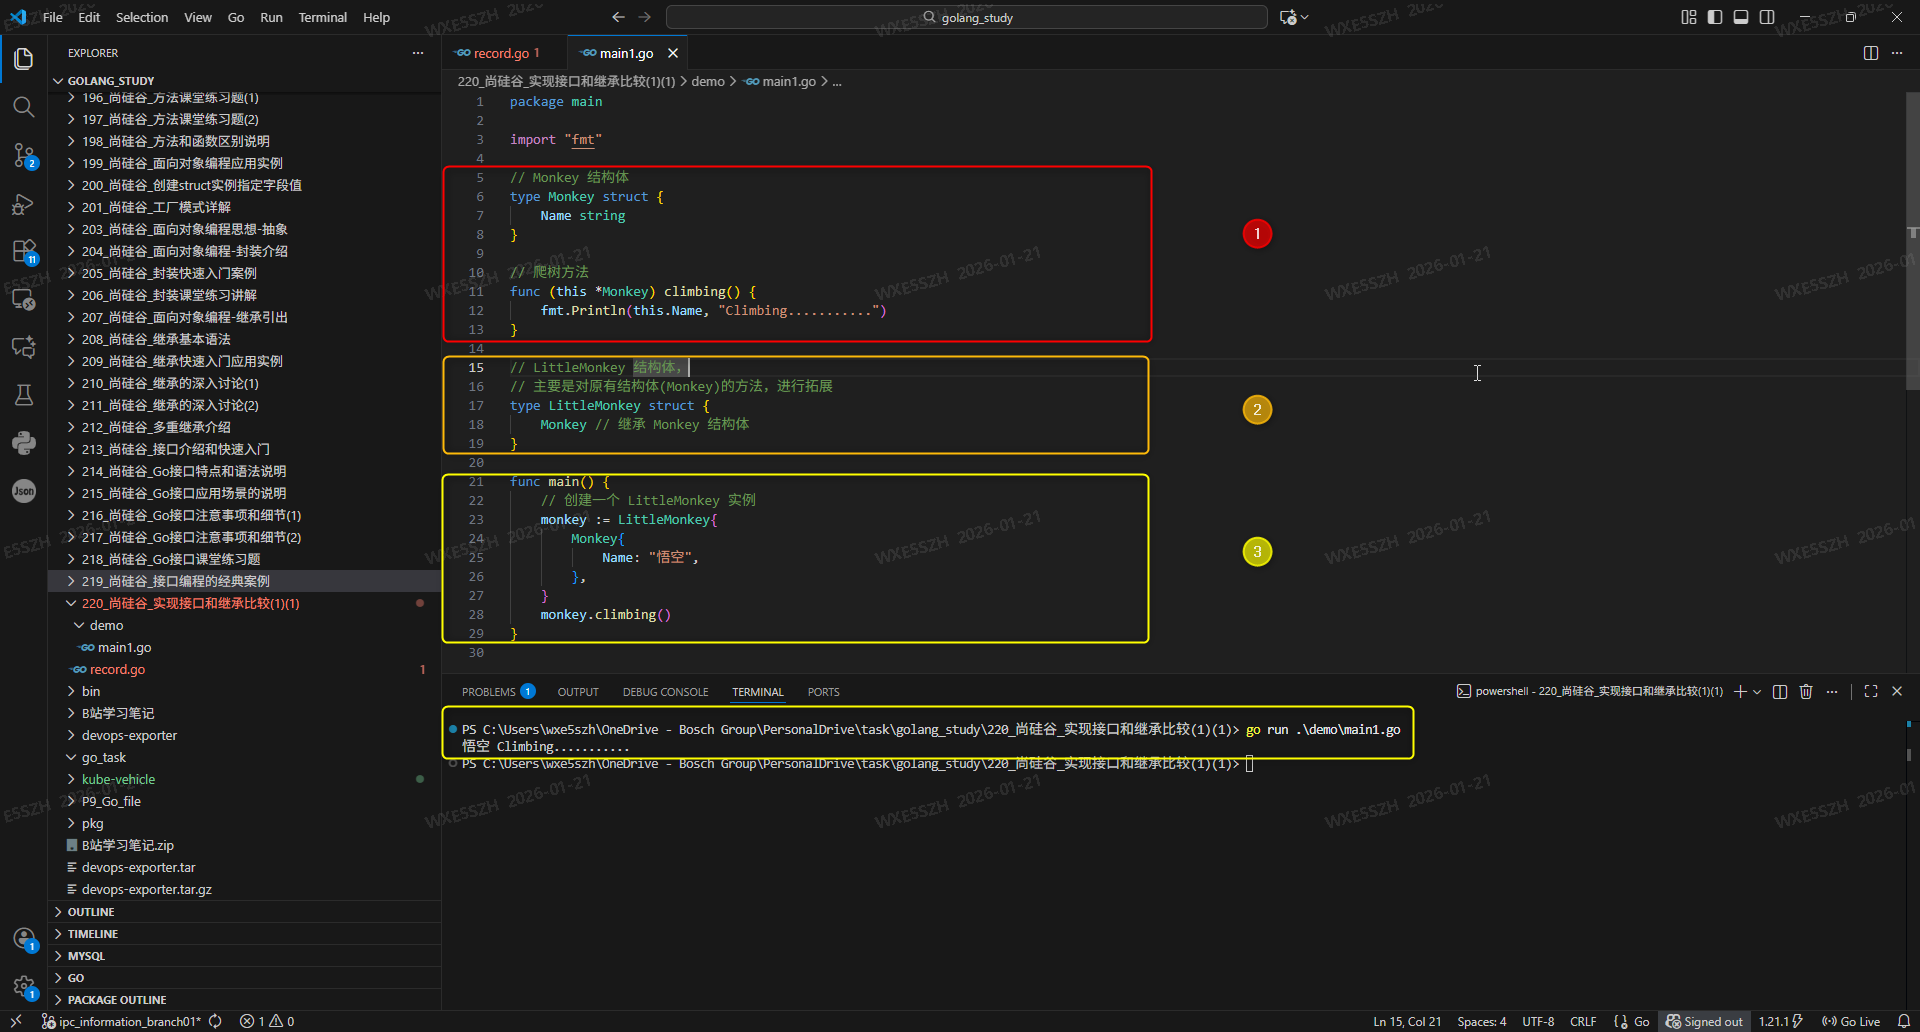Change the UTF-8 file encoding
Image resolution: width=1920 pixels, height=1032 pixels.
tap(1538, 1021)
